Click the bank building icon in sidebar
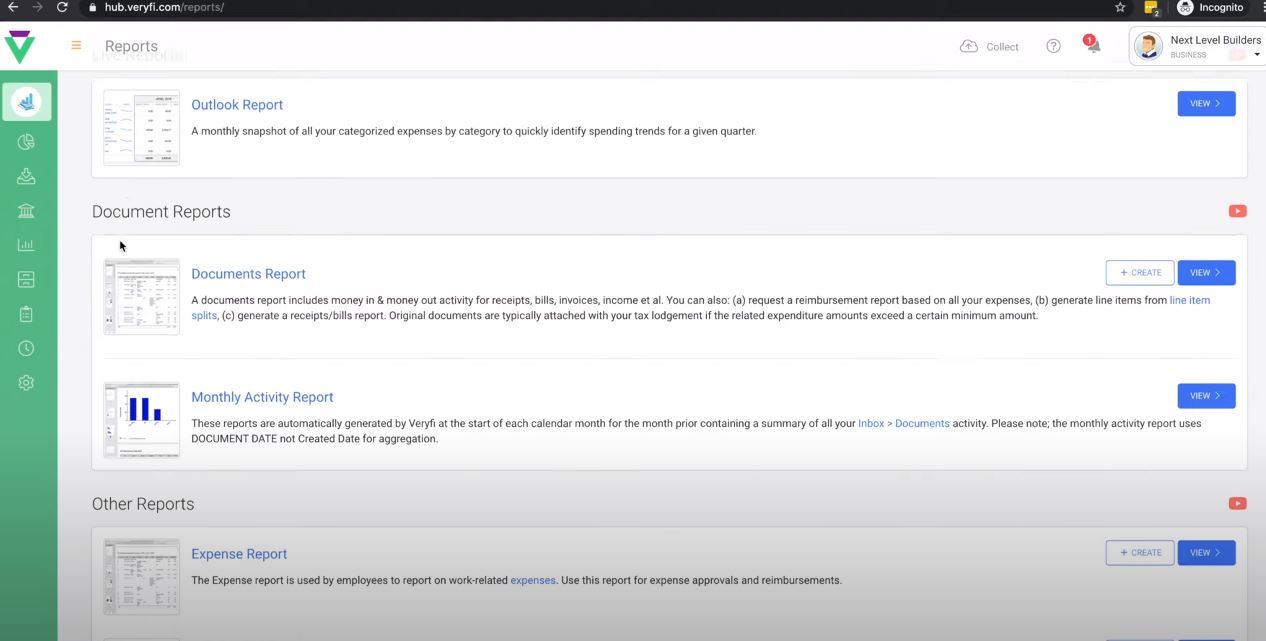This screenshot has width=1266, height=641. click(26, 211)
